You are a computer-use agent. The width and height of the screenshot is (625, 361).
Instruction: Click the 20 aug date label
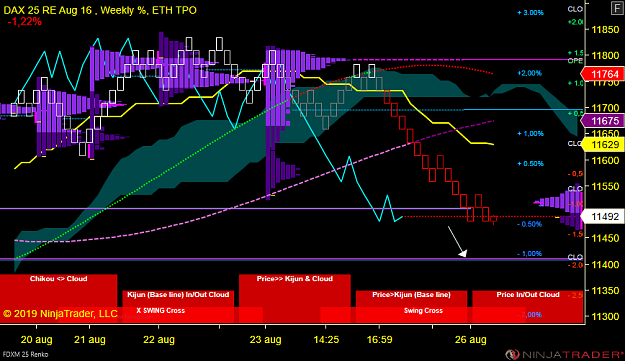tap(36, 340)
